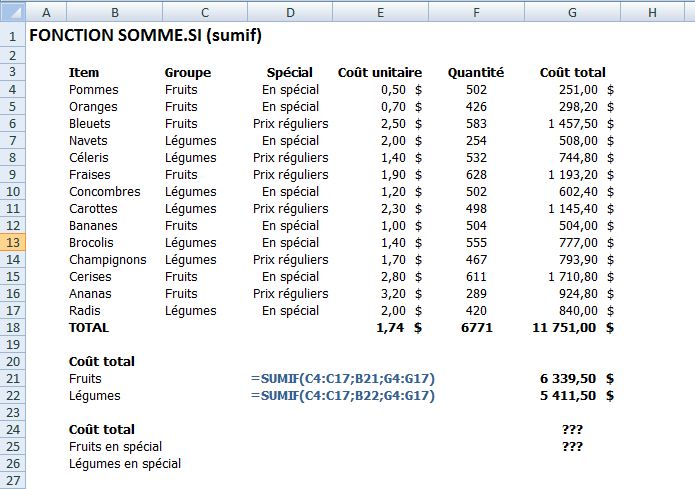The height and width of the screenshot is (489, 695).
Task: Click the title cell FONCTION SOMME.SI
Action: [x=145, y=35]
